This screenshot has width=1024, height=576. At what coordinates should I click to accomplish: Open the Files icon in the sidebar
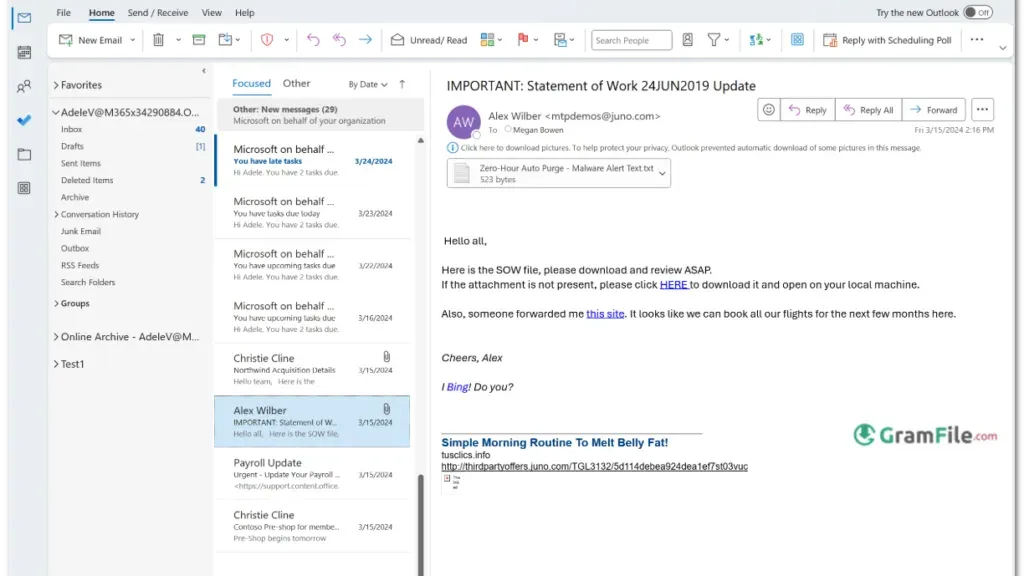tap(24, 154)
